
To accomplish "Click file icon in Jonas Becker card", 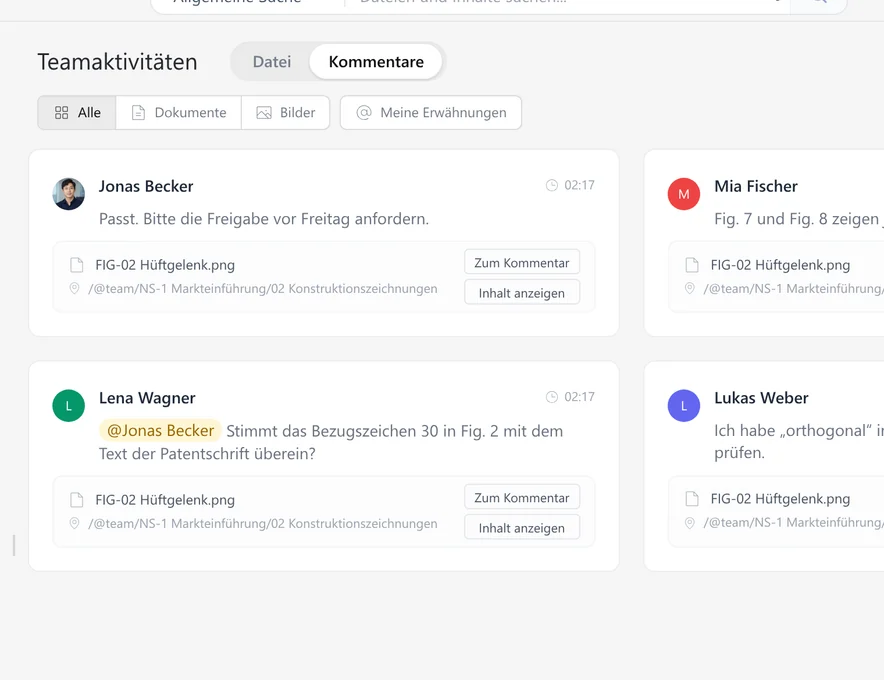I will click(x=77, y=265).
